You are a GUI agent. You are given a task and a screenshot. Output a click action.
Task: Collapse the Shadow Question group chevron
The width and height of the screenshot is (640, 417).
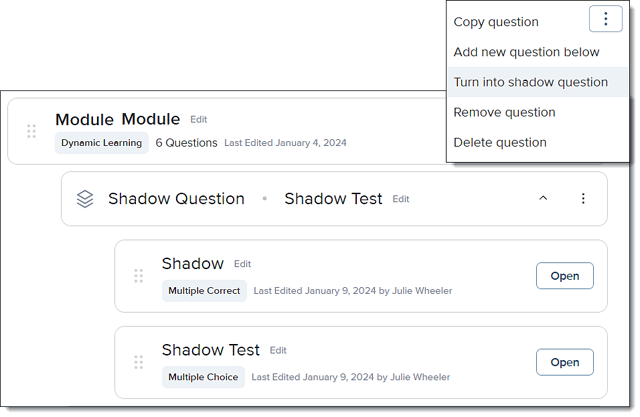click(543, 198)
